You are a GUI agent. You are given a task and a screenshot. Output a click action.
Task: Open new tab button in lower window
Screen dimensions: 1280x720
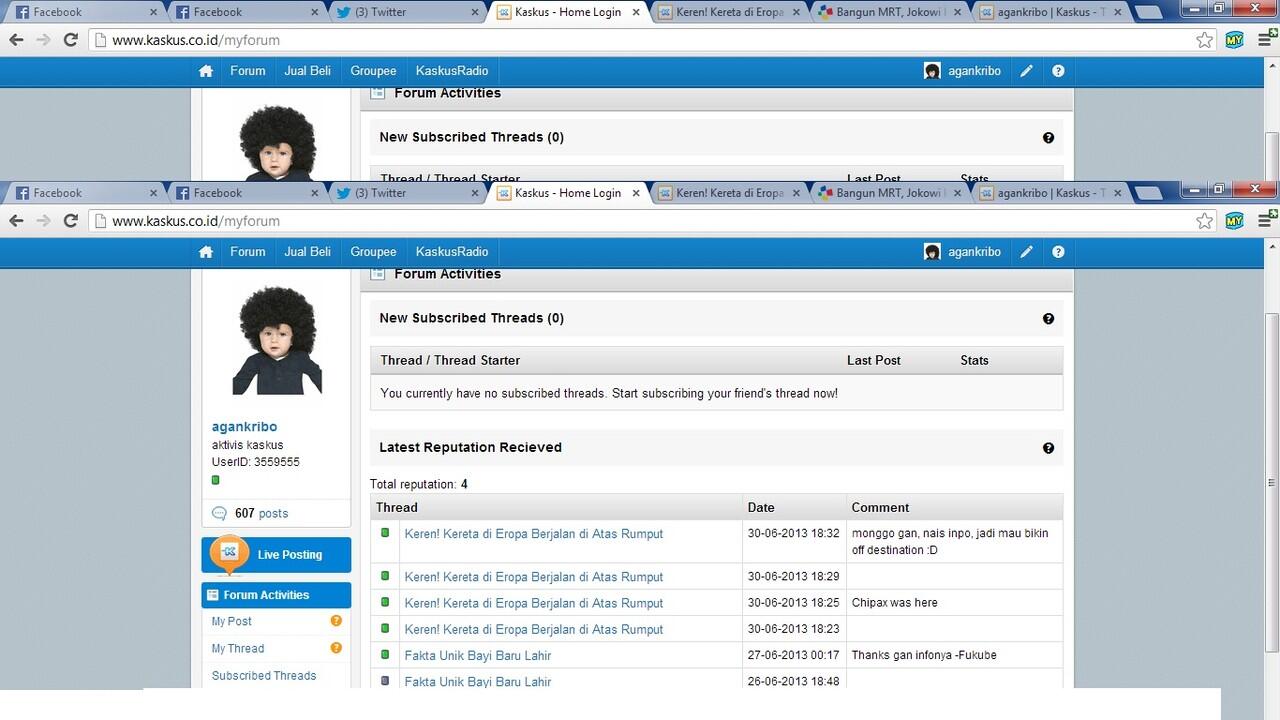1148,194
